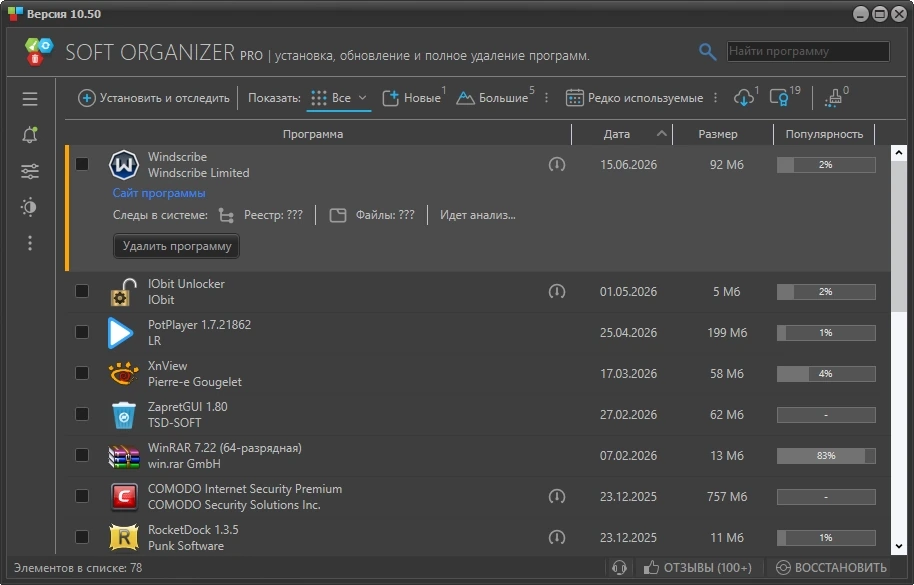Click Windscribe 2% popularity bar
Viewport: 914px width, 585px height.
[826, 165]
